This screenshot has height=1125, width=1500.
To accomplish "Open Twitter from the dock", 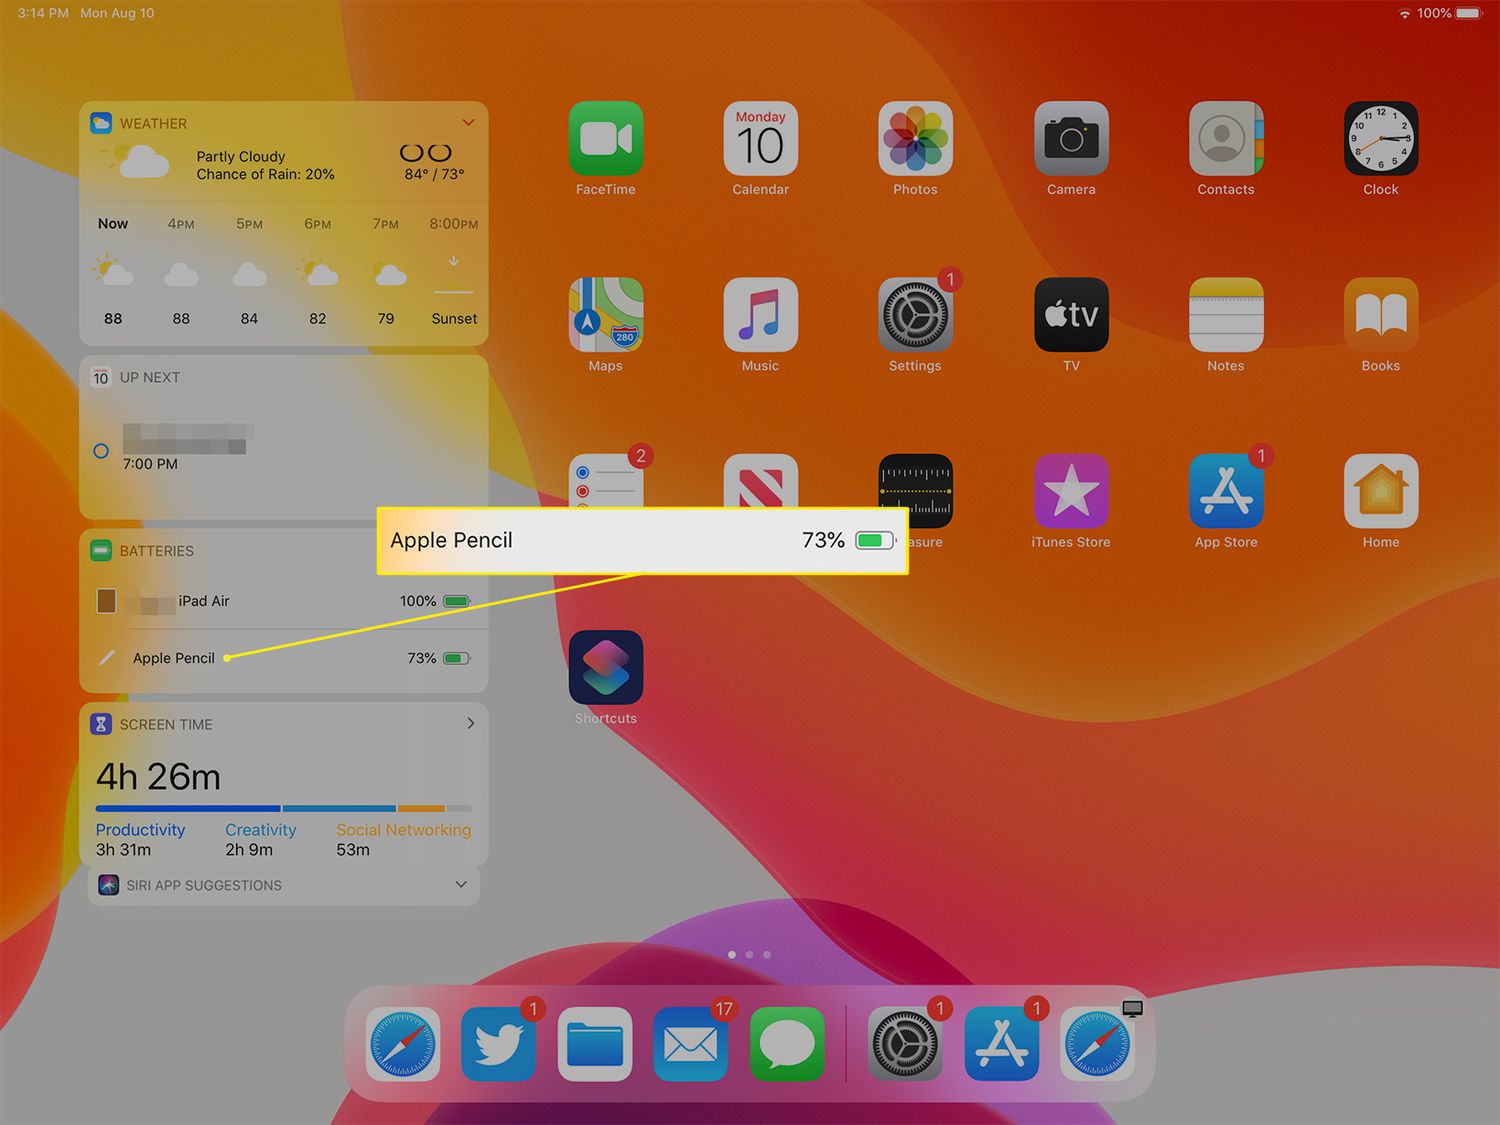I will click(498, 1044).
